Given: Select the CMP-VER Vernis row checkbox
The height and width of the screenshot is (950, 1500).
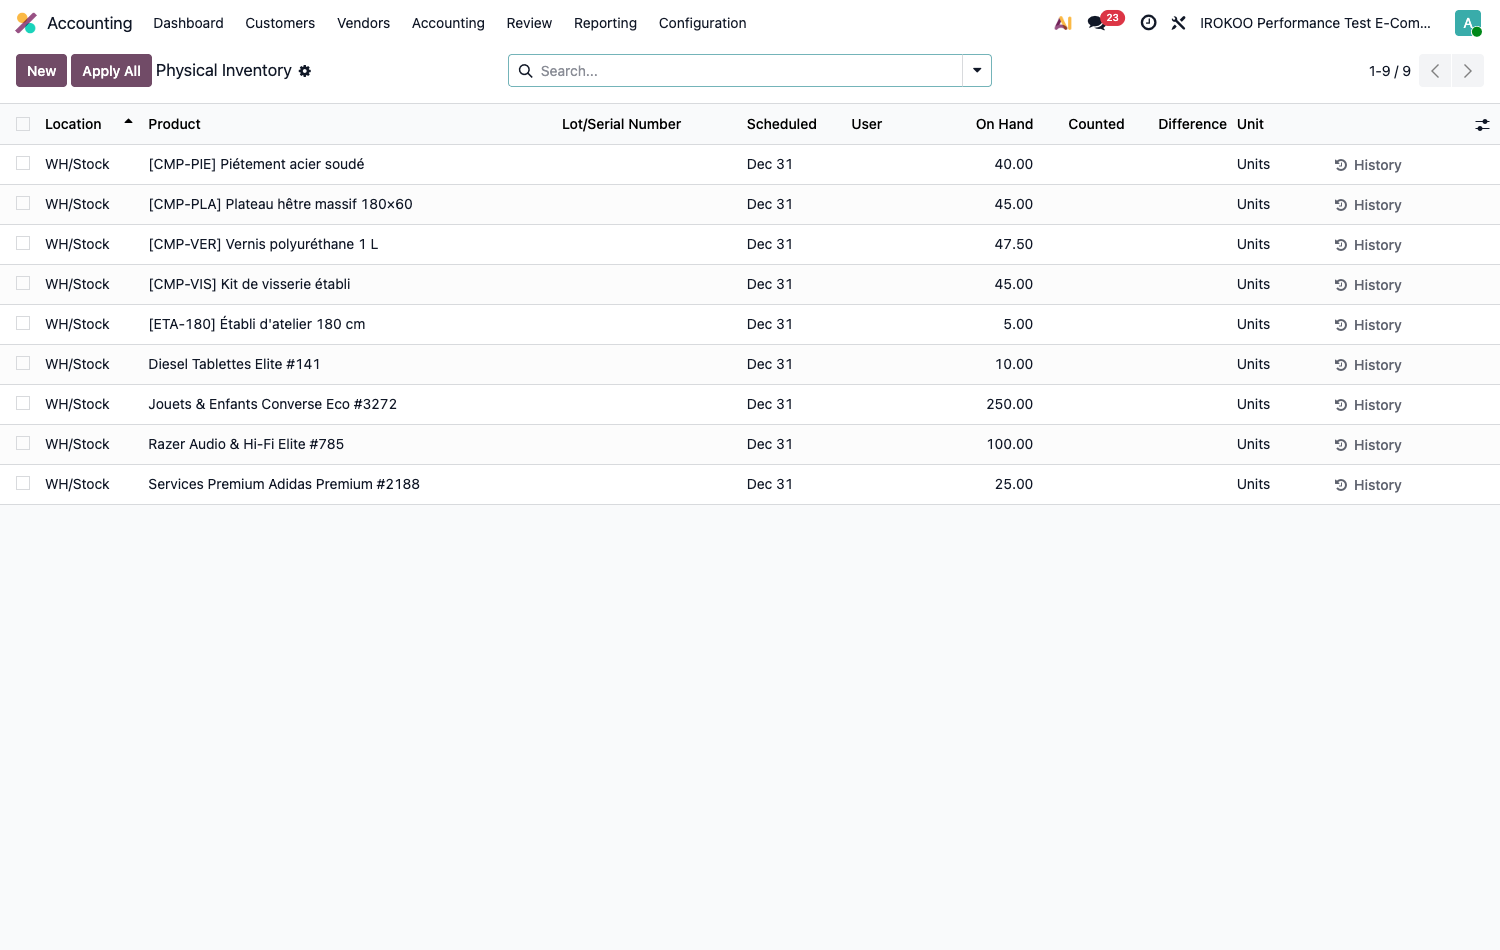Looking at the screenshot, I should [23, 243].
